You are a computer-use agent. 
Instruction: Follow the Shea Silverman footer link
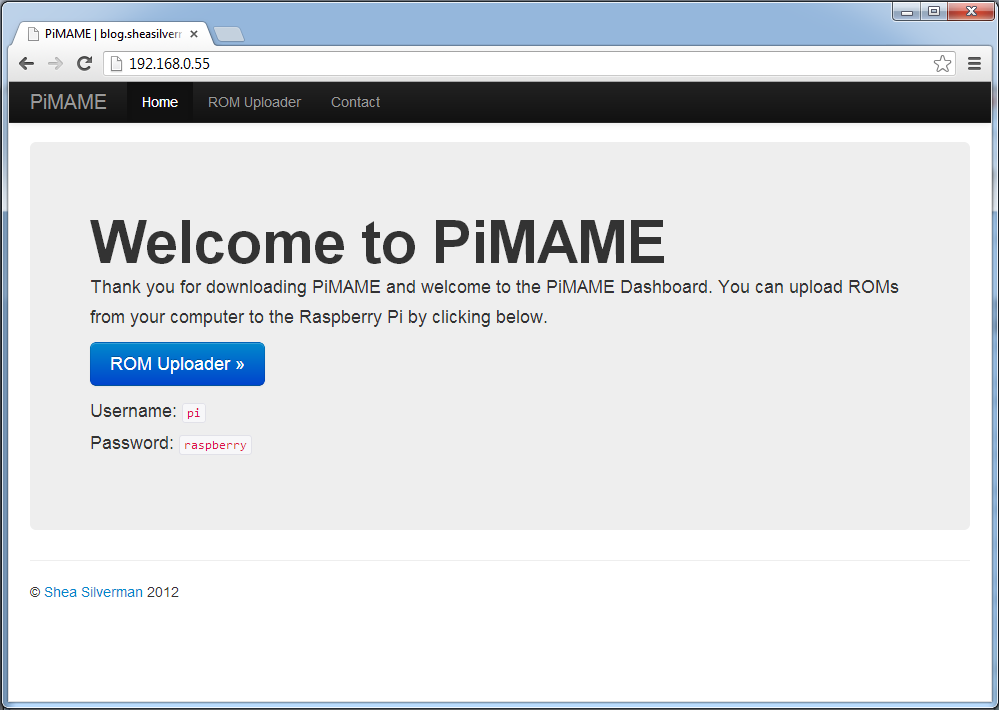point(93,592)
